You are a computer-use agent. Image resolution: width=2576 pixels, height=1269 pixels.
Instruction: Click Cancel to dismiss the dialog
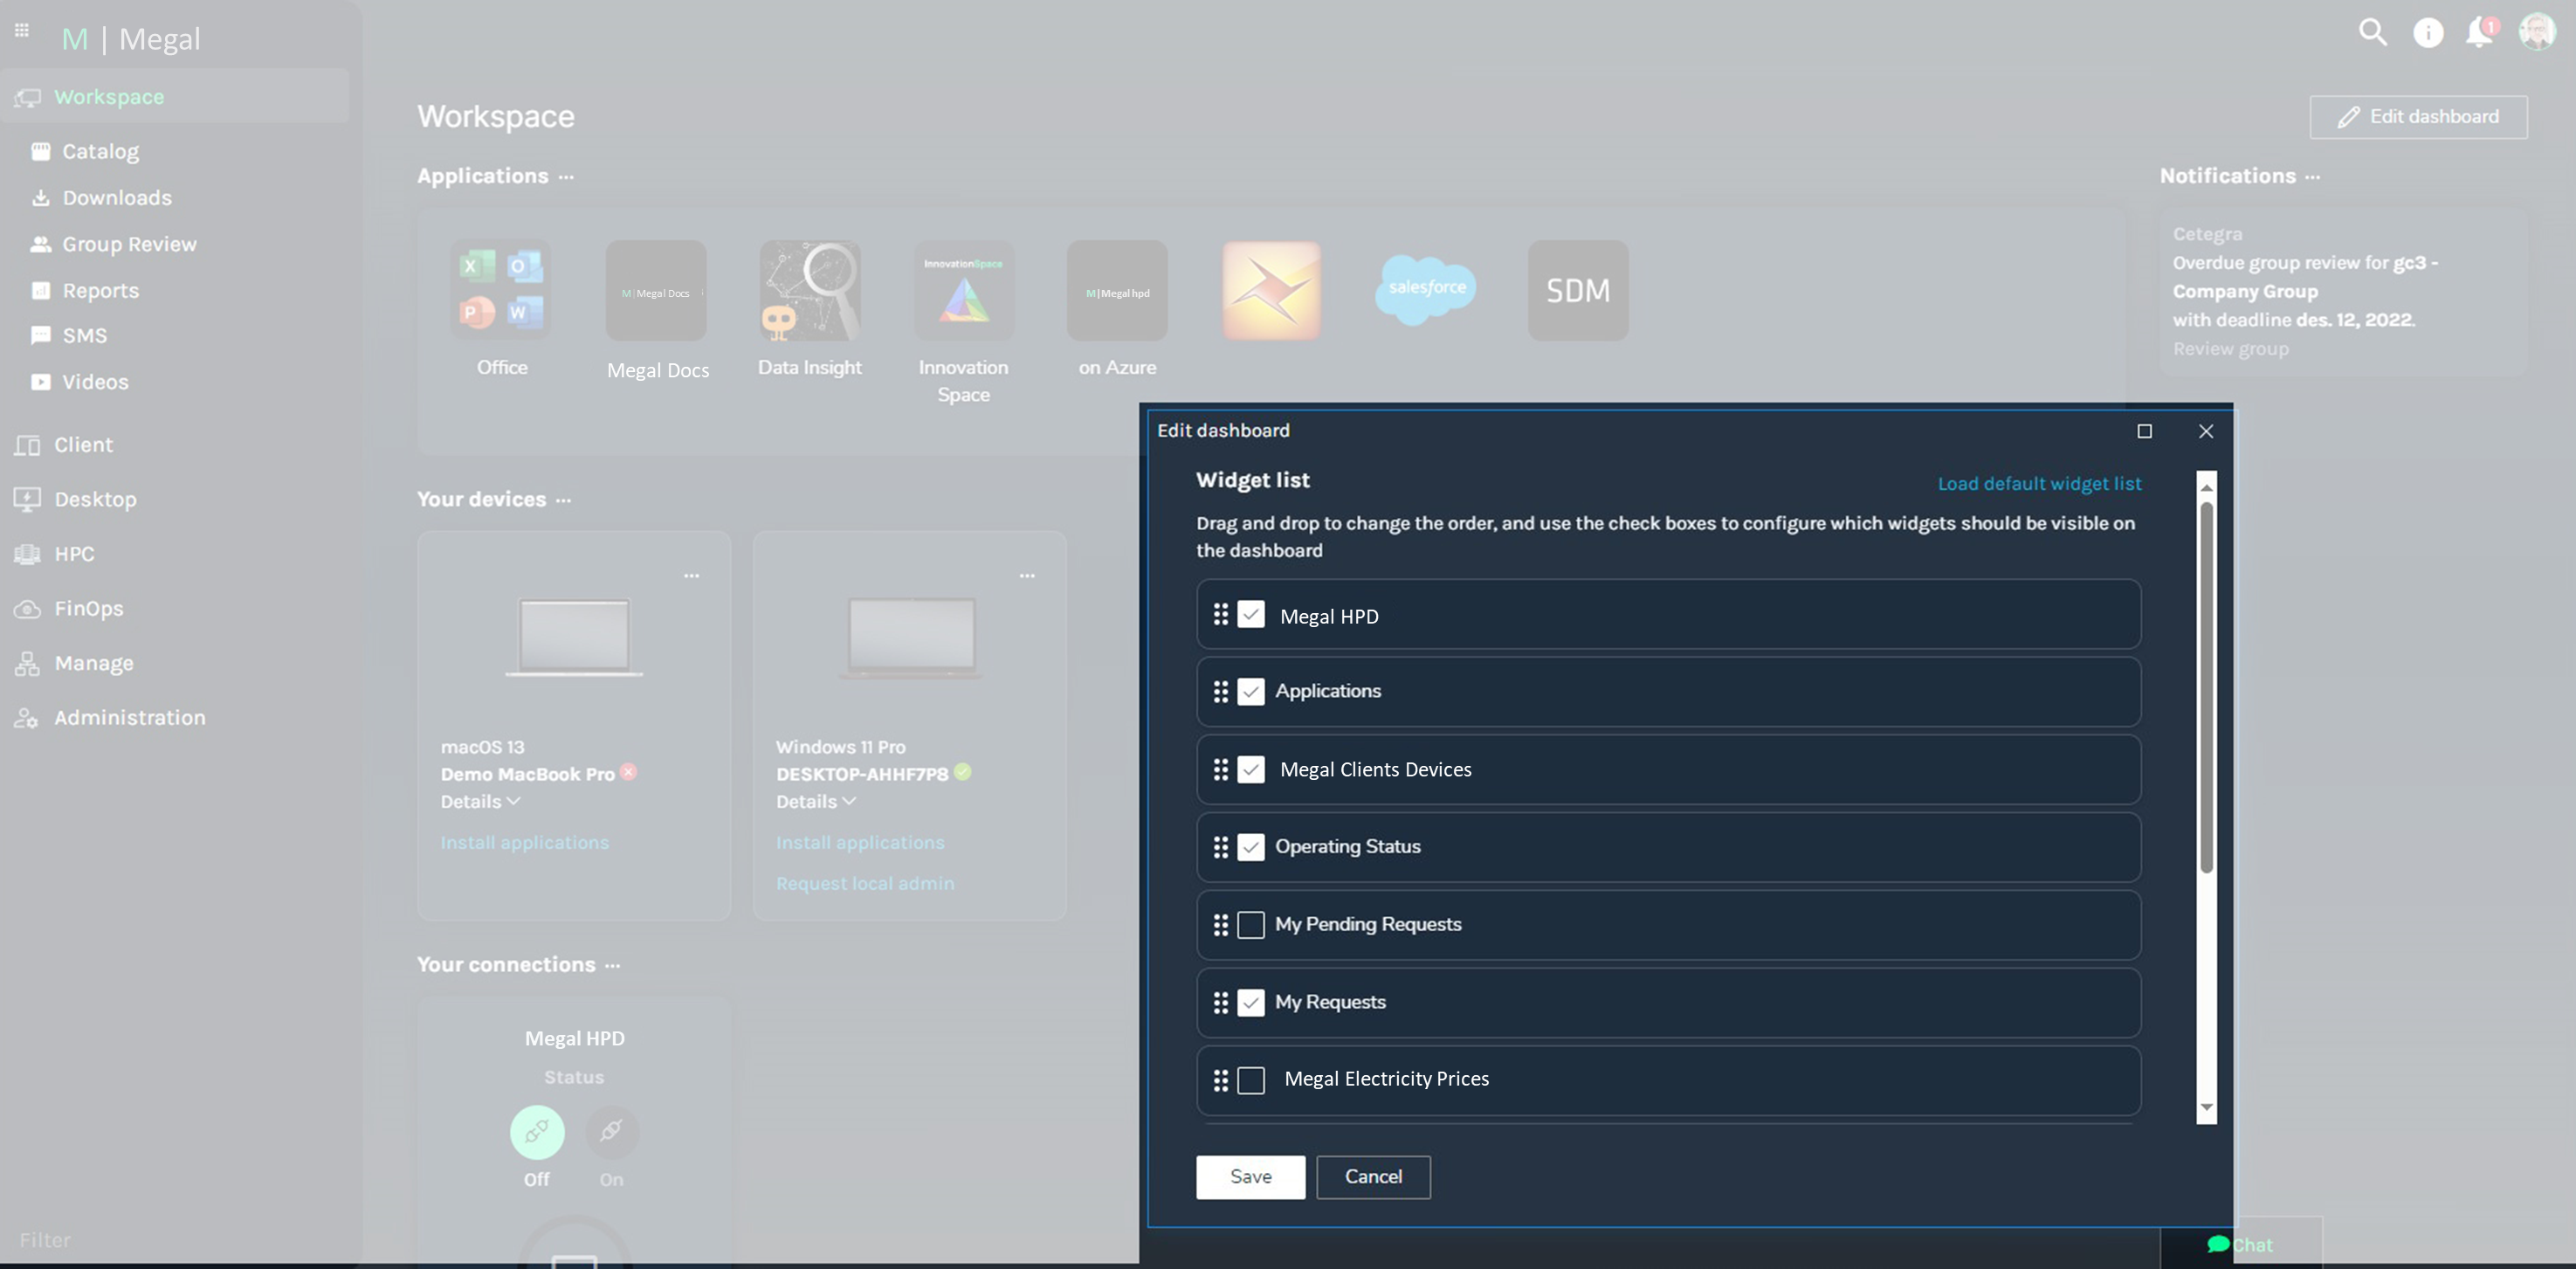point(1374,1177)
